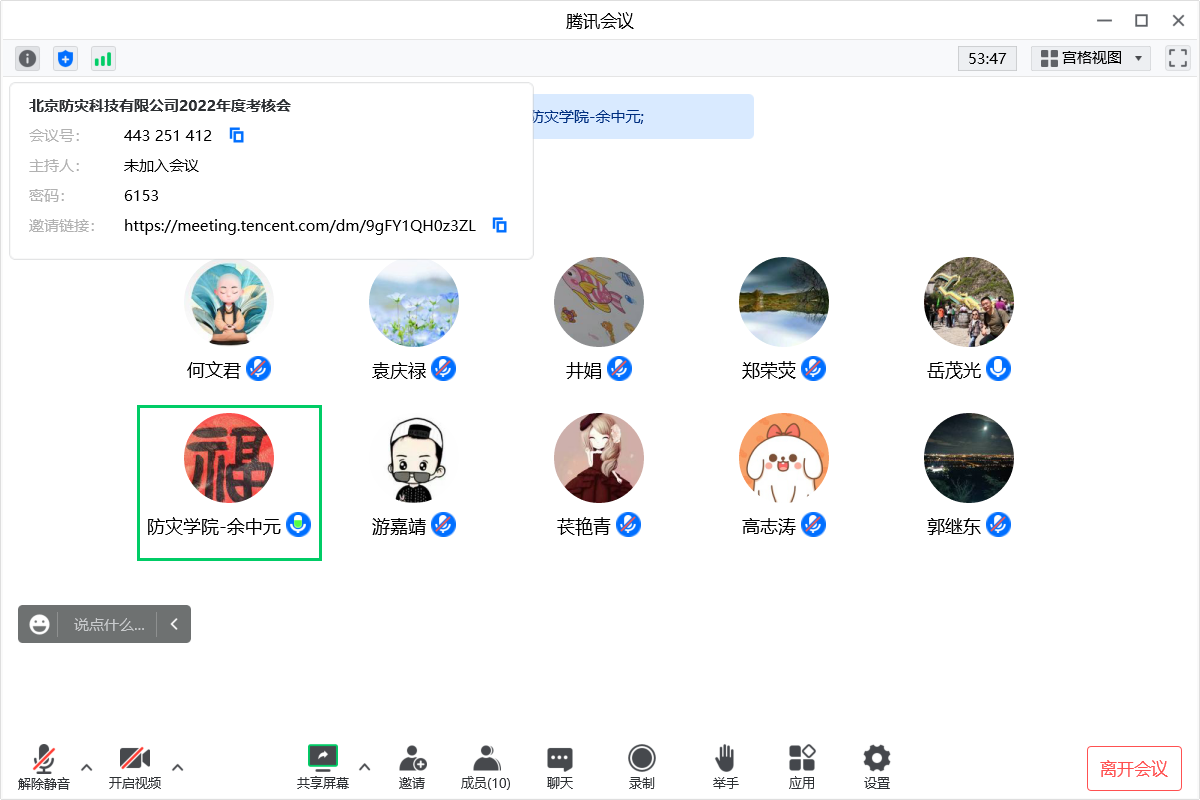Screen dimensions: 1200x800
Task: Copy the meeting number 443 251 412
Action: 237,135
